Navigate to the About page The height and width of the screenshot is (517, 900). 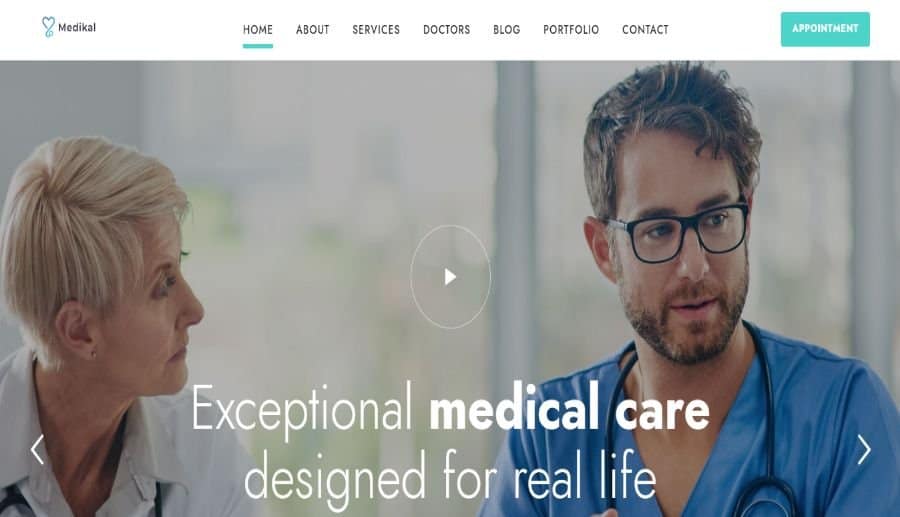[x=313, y=30]
